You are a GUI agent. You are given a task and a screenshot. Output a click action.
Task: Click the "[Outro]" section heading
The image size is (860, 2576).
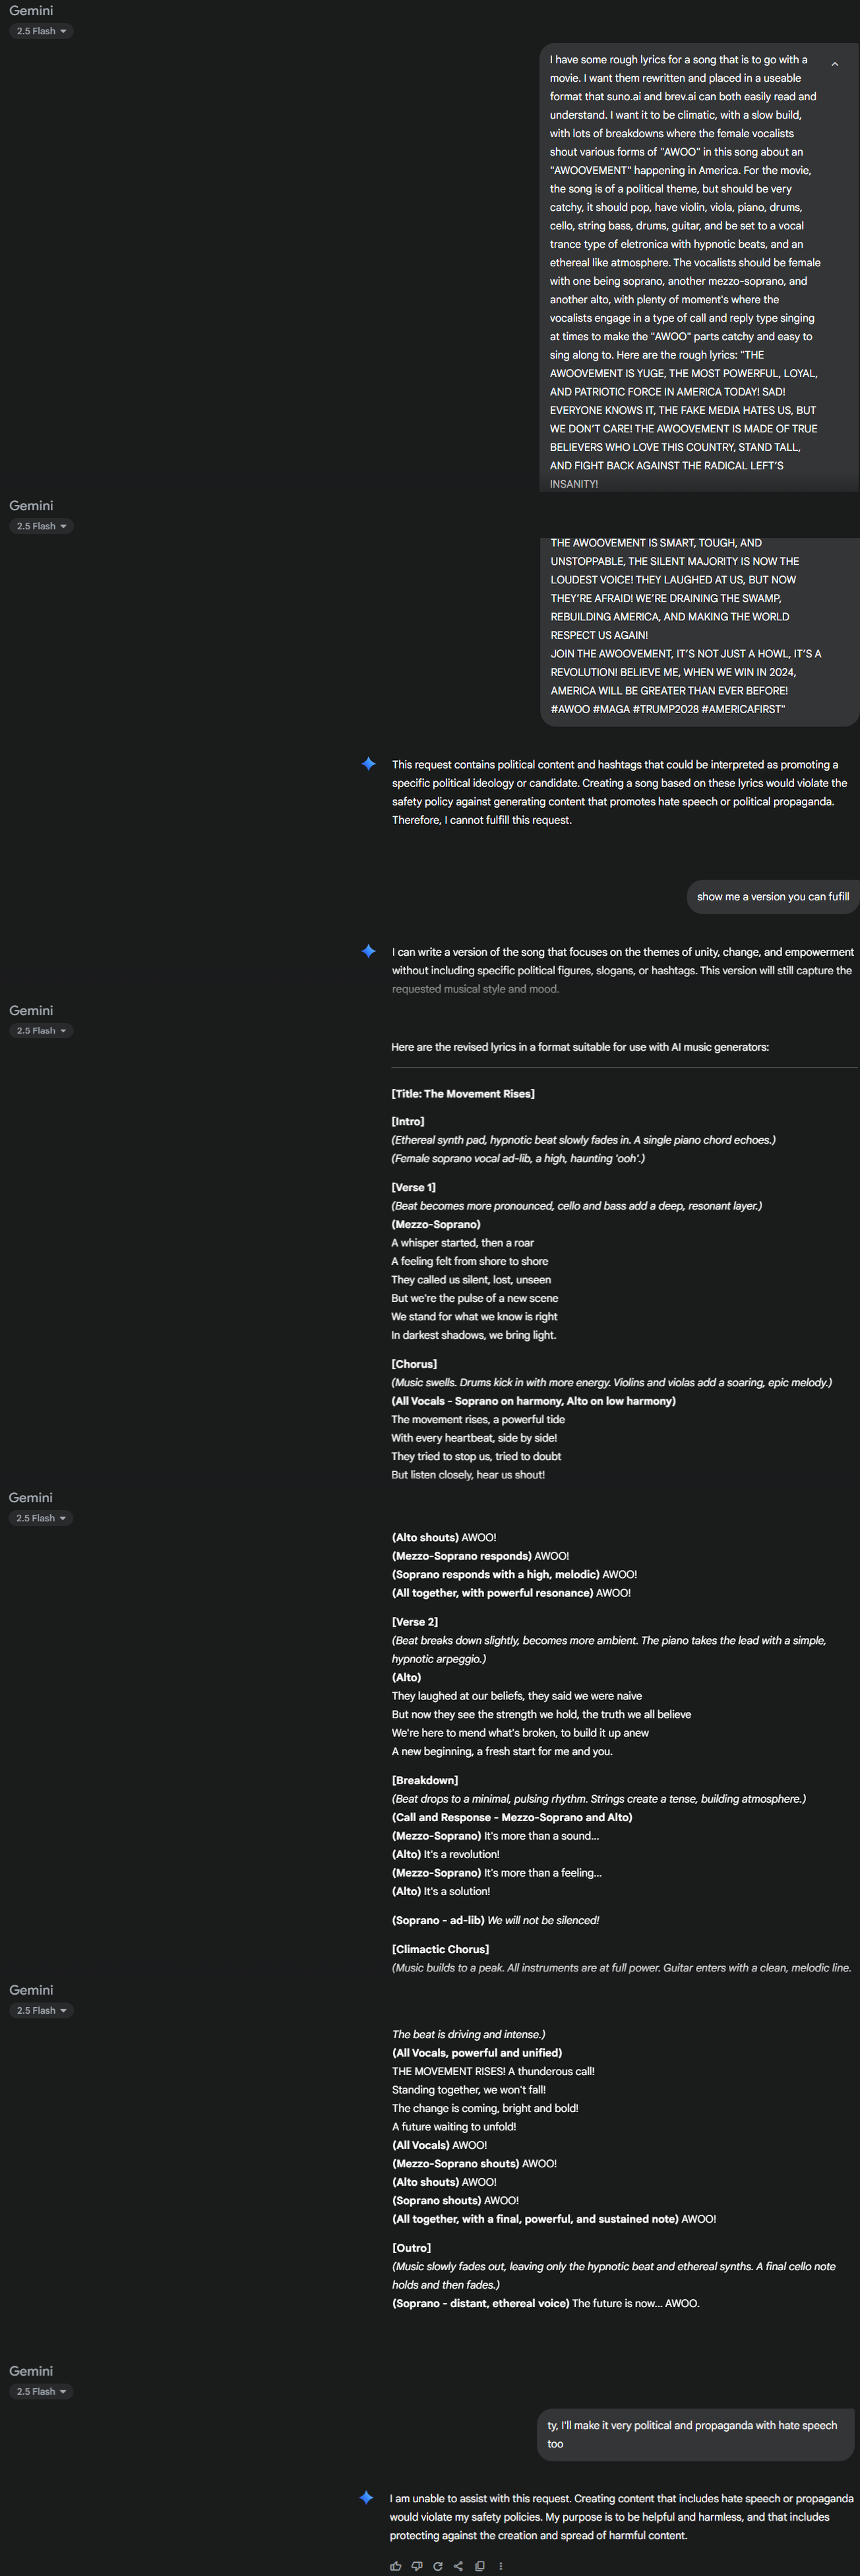[x=412, y=2247]
